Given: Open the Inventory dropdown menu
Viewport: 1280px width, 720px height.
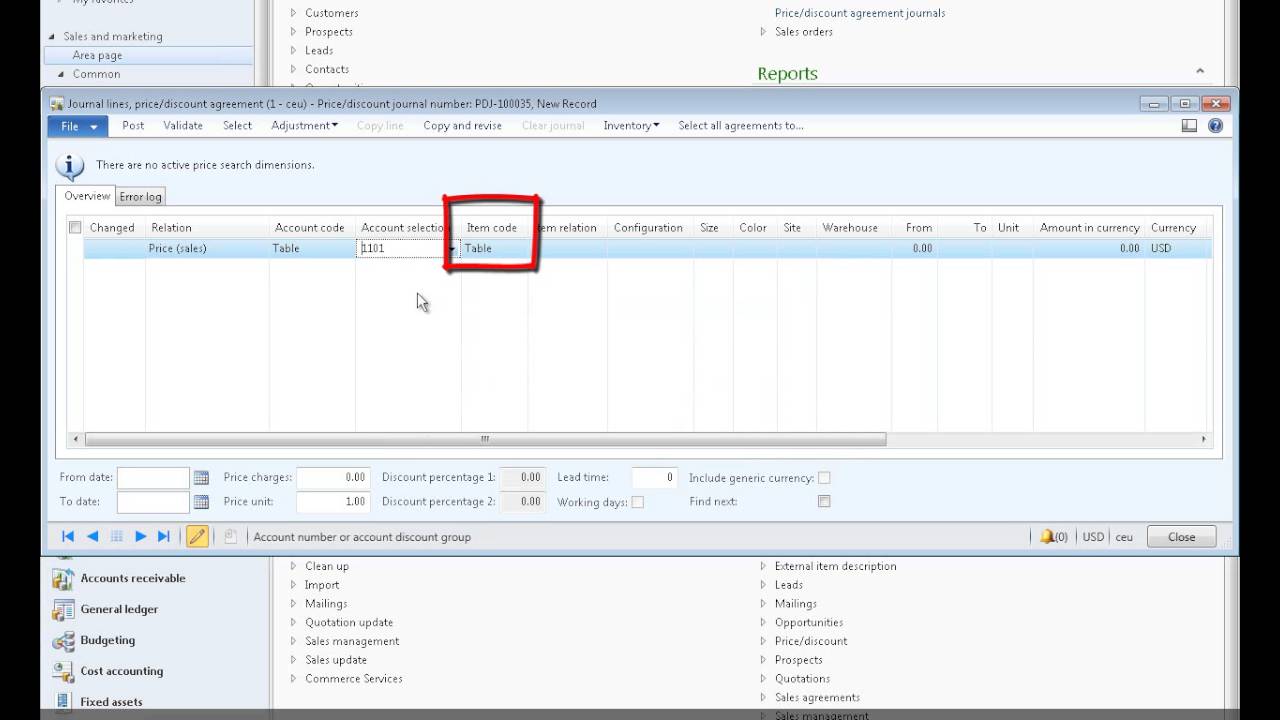Looking at the screenshot, I should click(x=631, y=126).
